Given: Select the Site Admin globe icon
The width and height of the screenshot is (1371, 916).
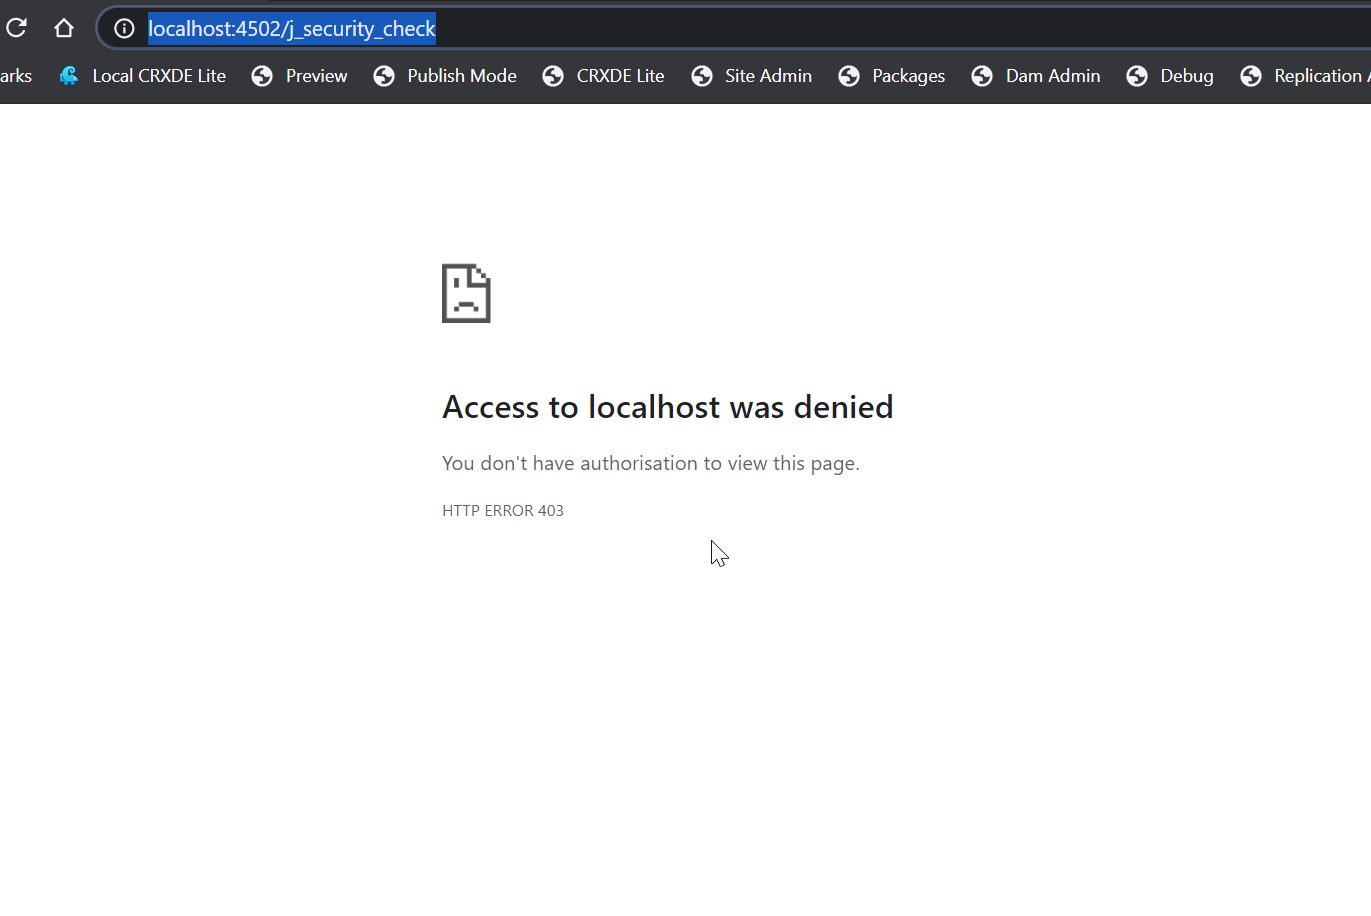Looking at the screenshot, I should 702,76.
